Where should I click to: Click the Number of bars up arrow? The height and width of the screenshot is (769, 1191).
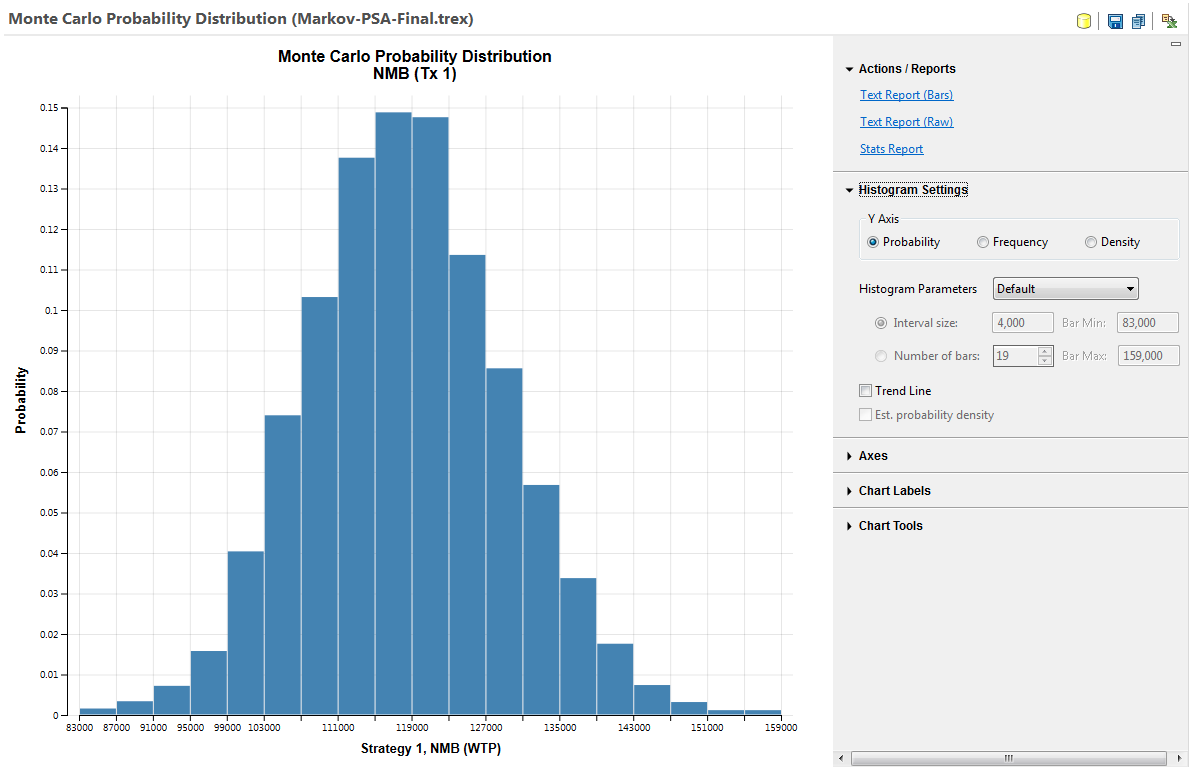1047,351
